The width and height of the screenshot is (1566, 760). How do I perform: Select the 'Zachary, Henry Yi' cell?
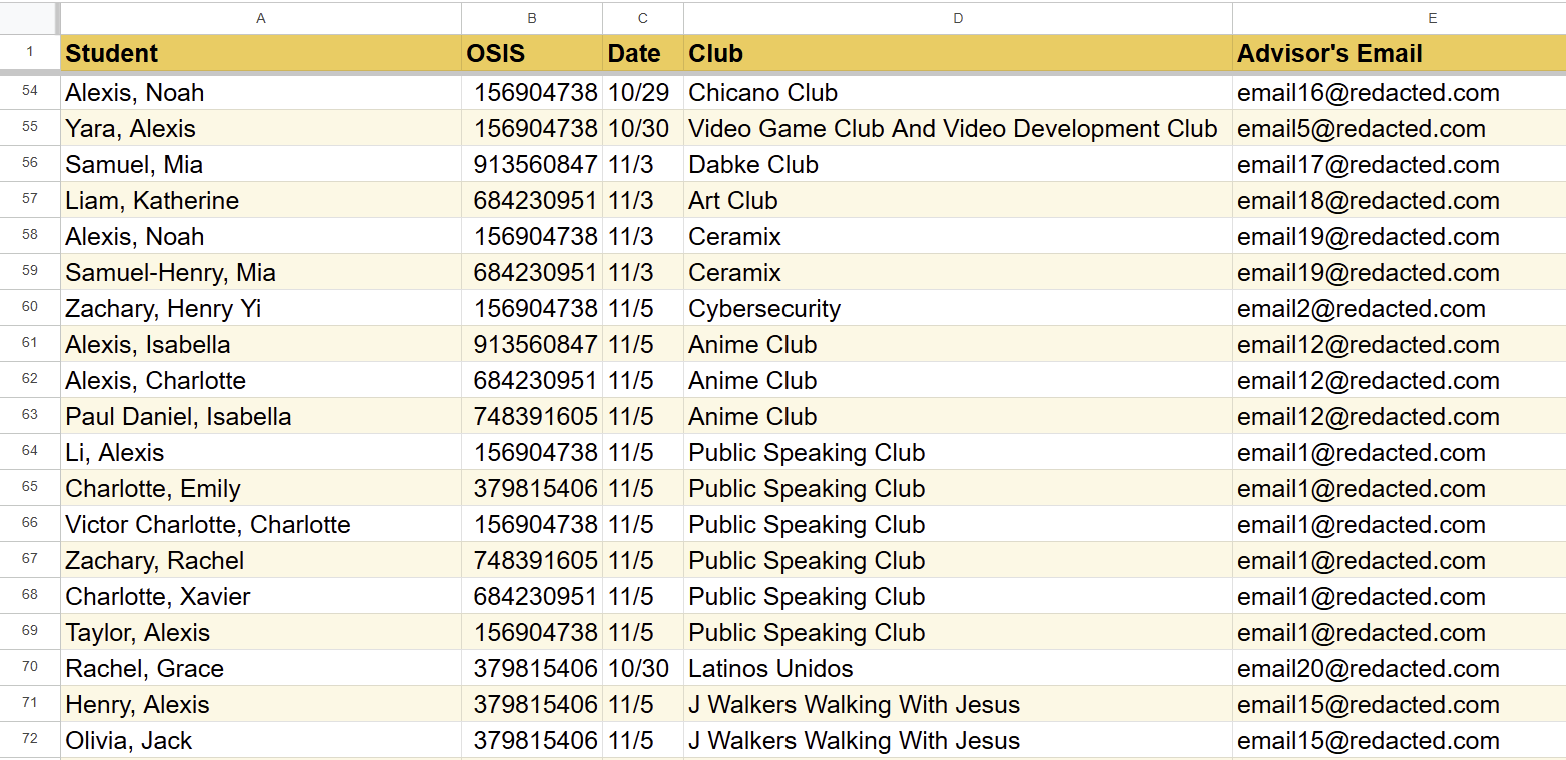click(261, 308)
